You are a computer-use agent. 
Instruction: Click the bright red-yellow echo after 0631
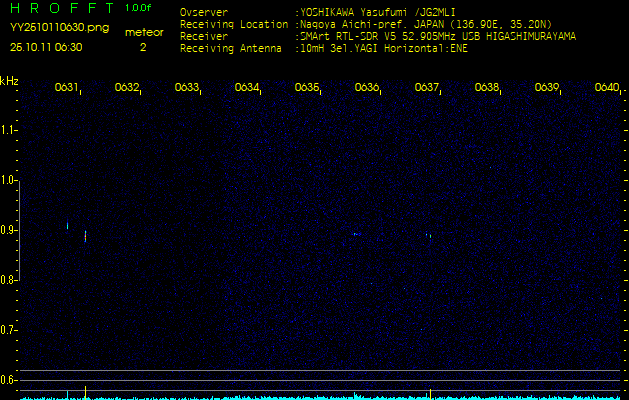(x=85, y=236)
